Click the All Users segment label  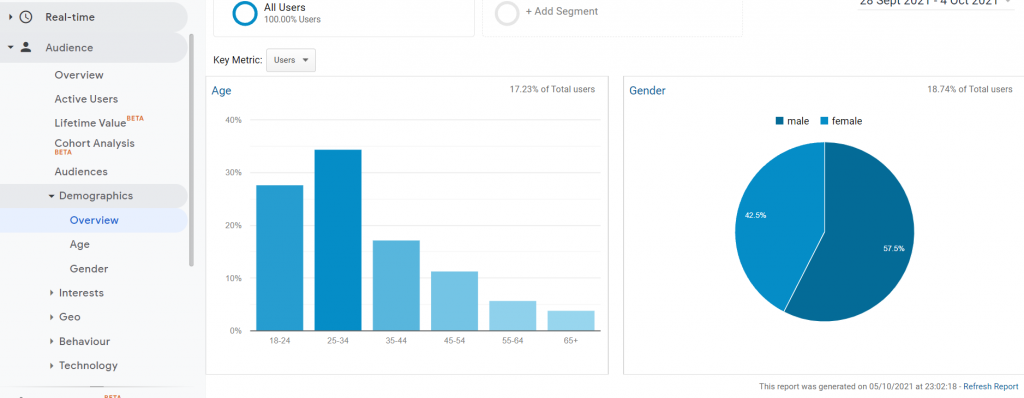coord(285,7)
